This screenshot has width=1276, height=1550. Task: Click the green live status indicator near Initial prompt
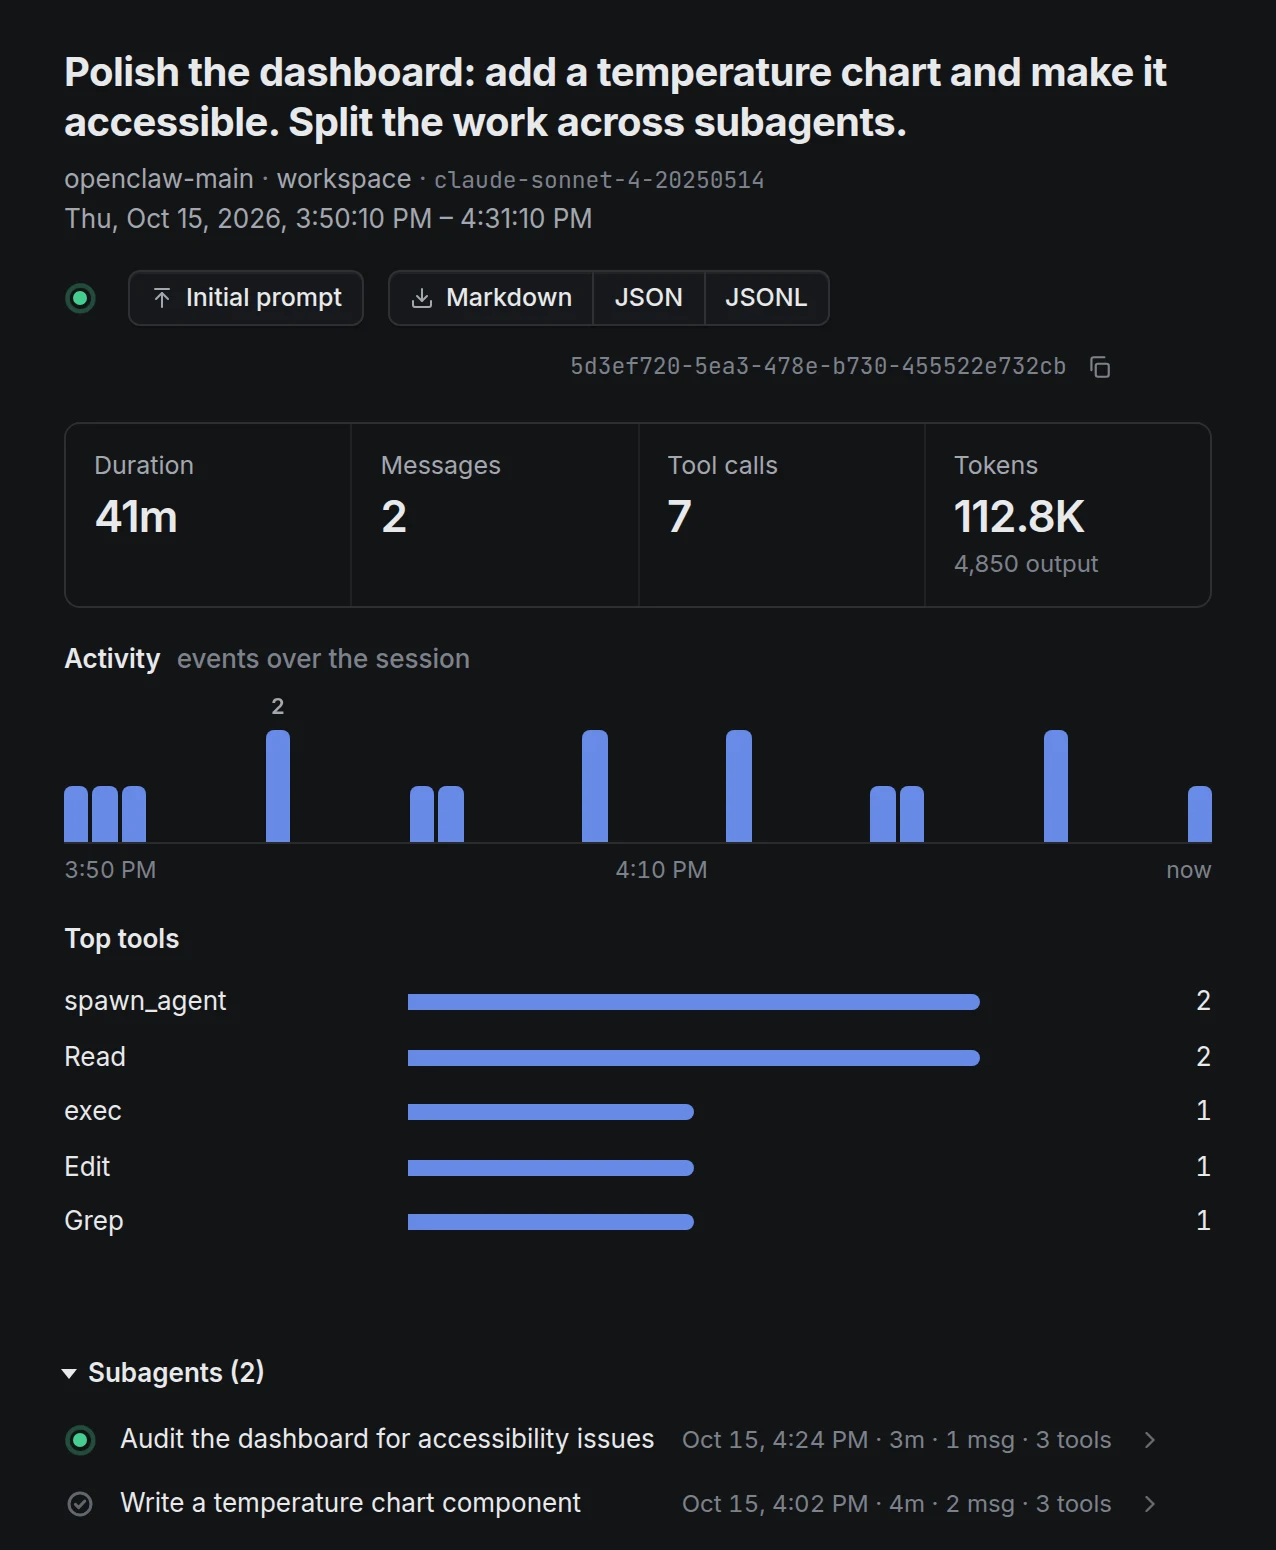coord(80,298)
